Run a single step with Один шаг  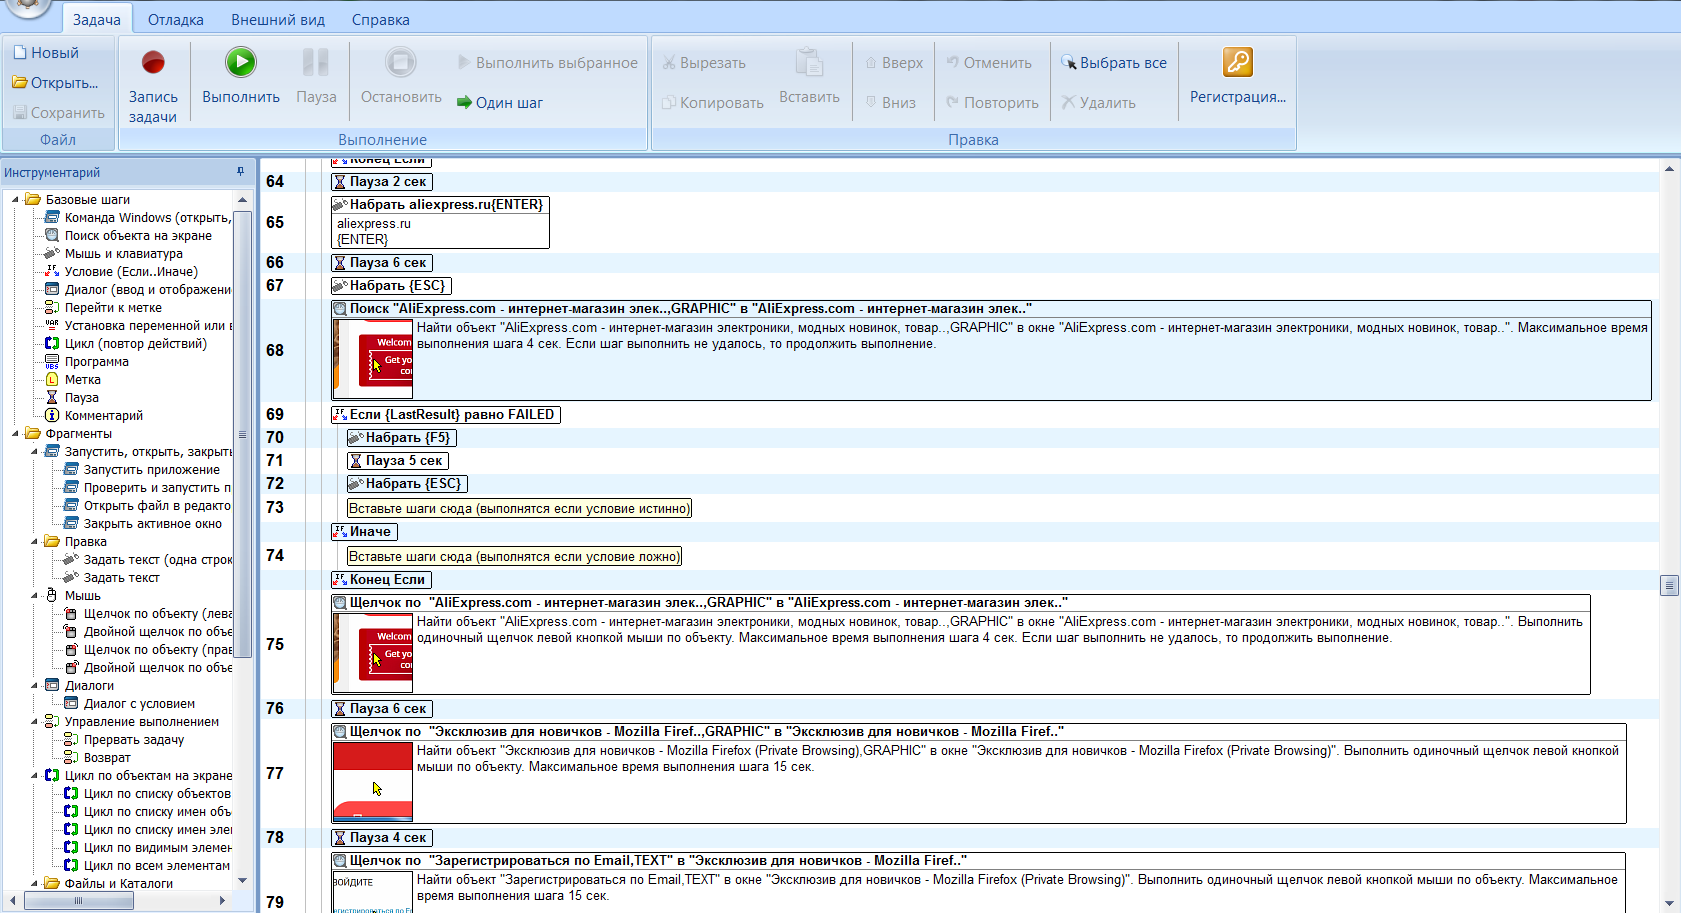point(500,103)
